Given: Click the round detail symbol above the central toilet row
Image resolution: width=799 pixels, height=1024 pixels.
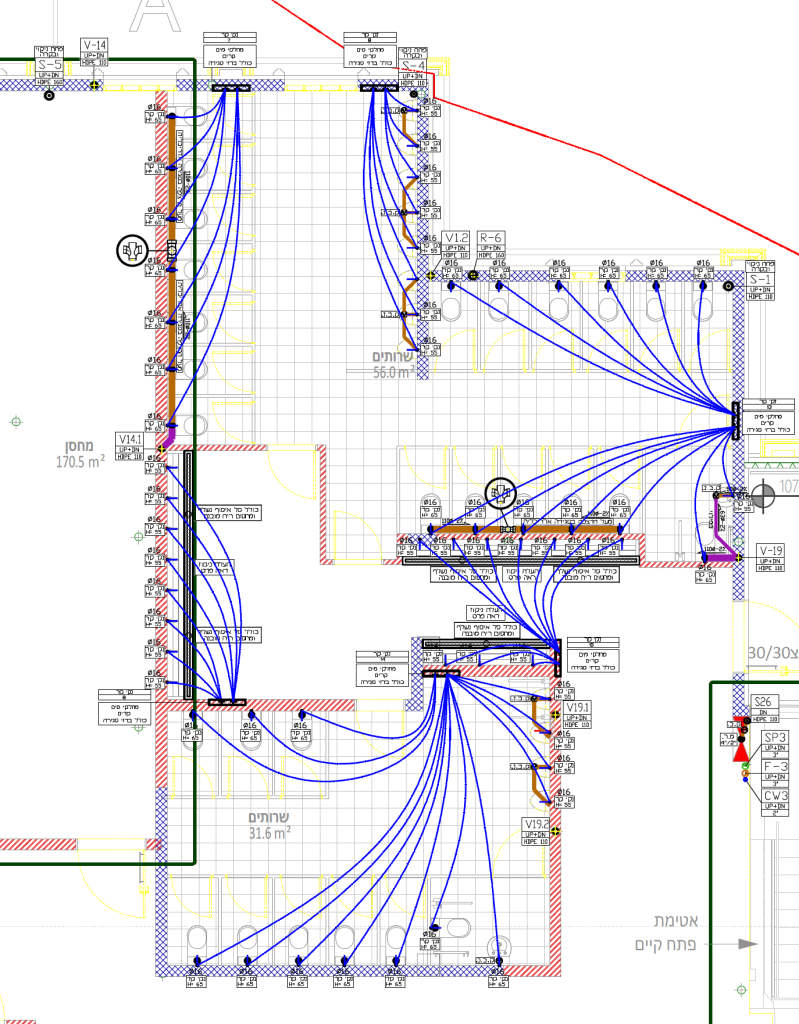Looking at the screenshot, I should [500, 493].
